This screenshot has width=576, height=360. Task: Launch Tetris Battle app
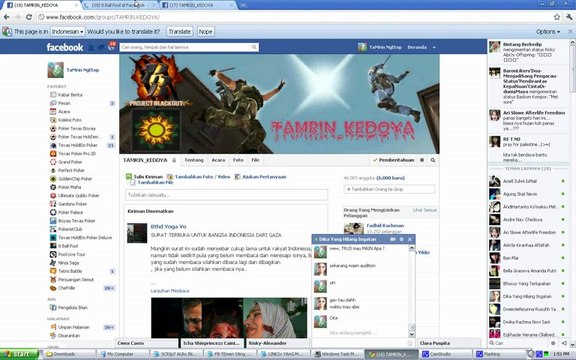(70, 271)
